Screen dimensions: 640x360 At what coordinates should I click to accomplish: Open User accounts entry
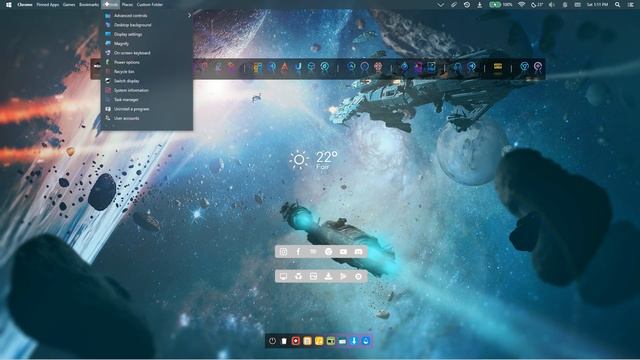pyautogui.click(x=147, y=118)
